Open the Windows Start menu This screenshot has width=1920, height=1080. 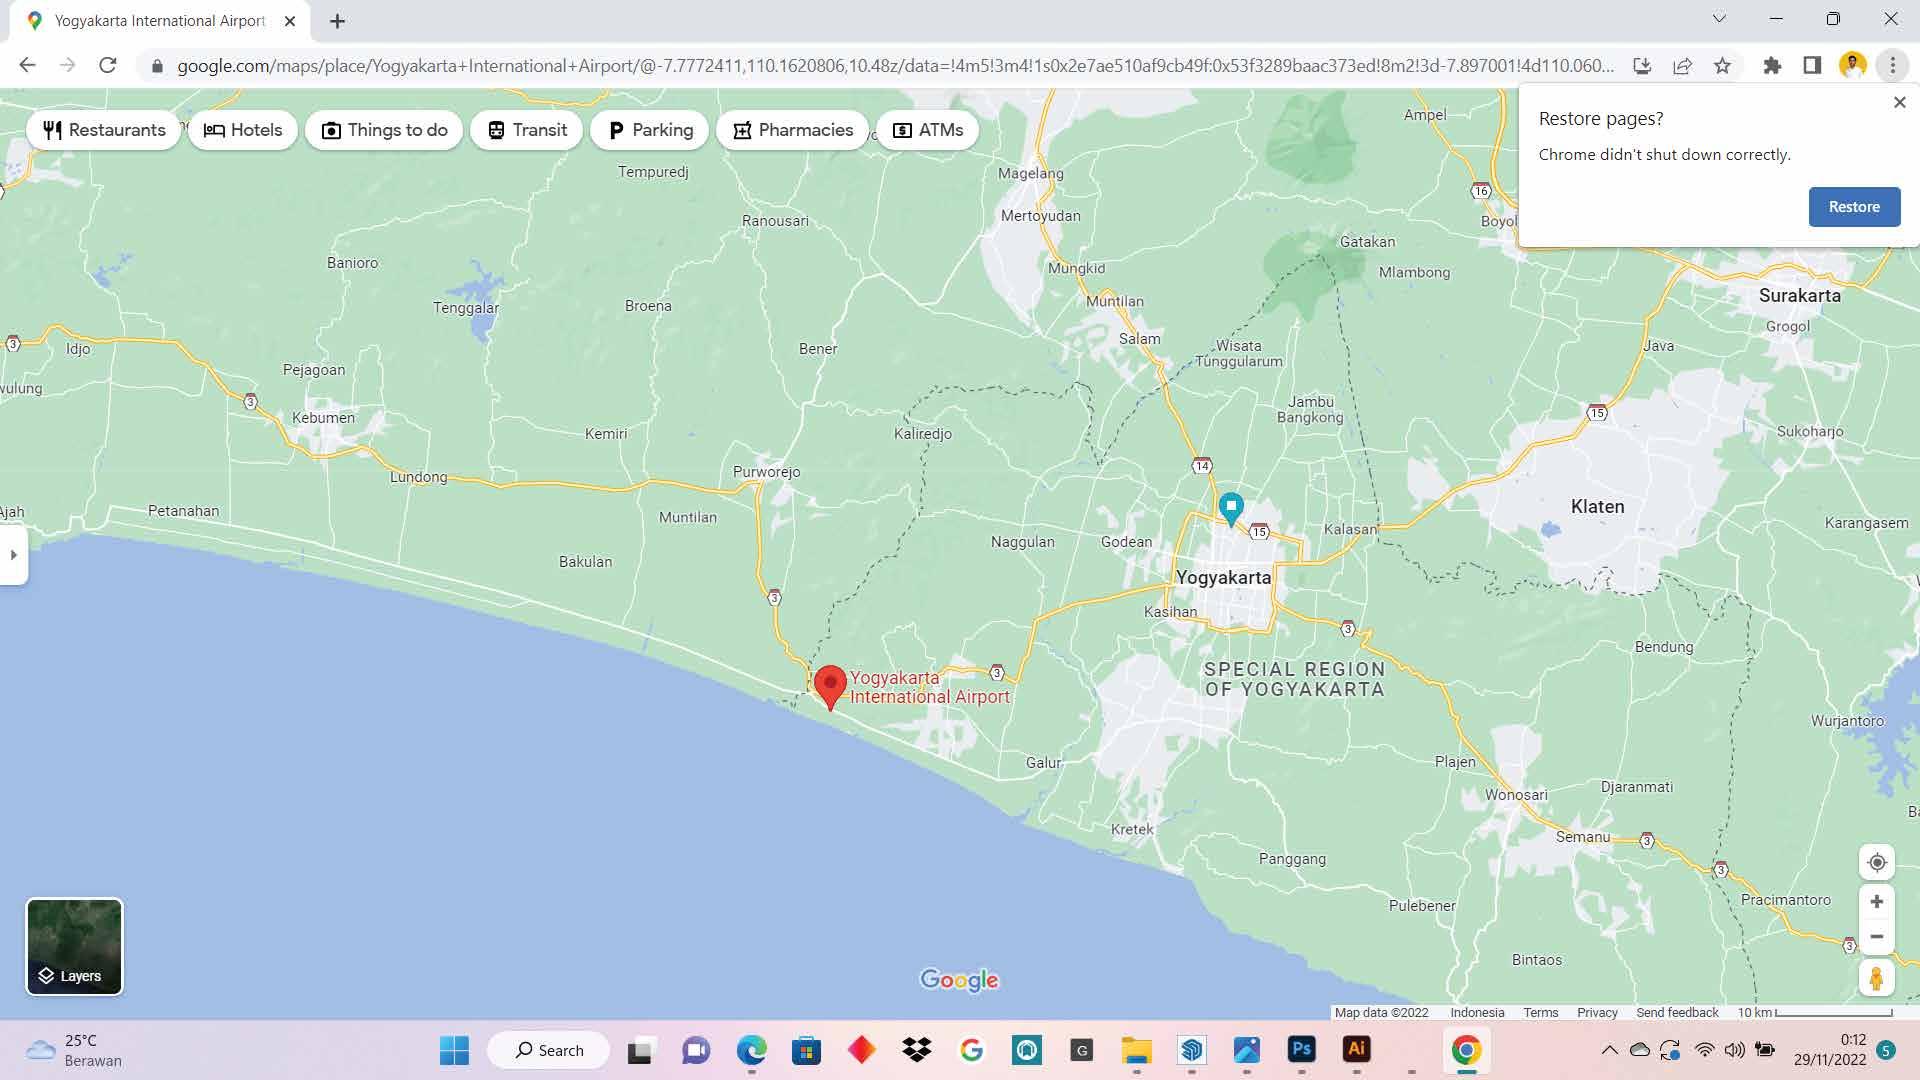click(x=454, y=1050)
